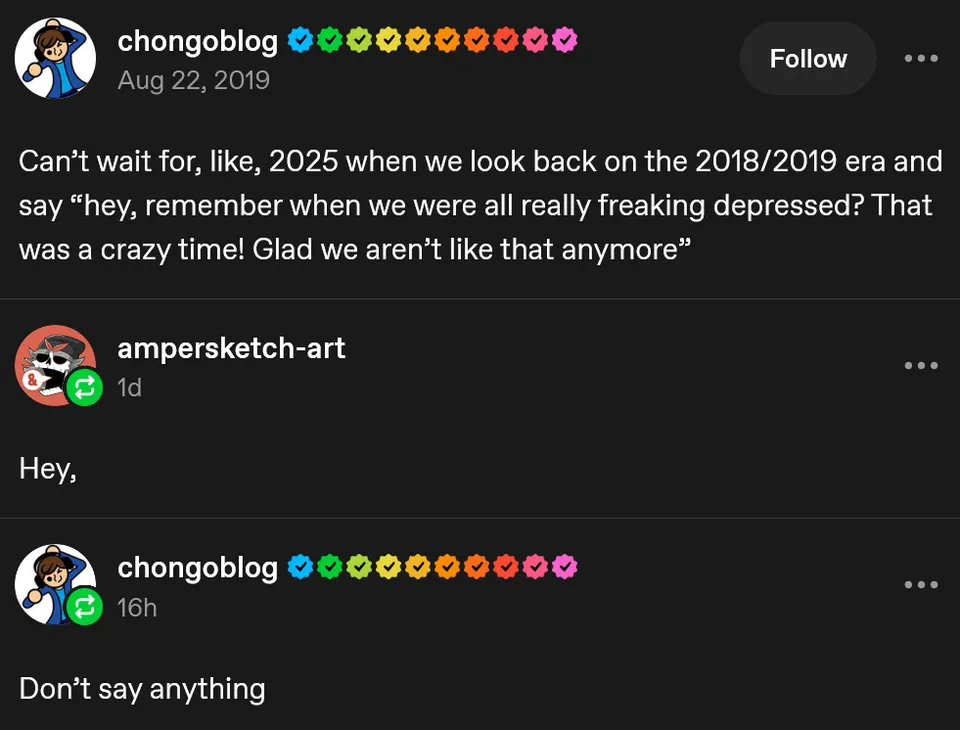The image size is (960, 730).
Task: Click the 1d reblog timestamp
Action: pyautogui.click(x=130, y=387)
